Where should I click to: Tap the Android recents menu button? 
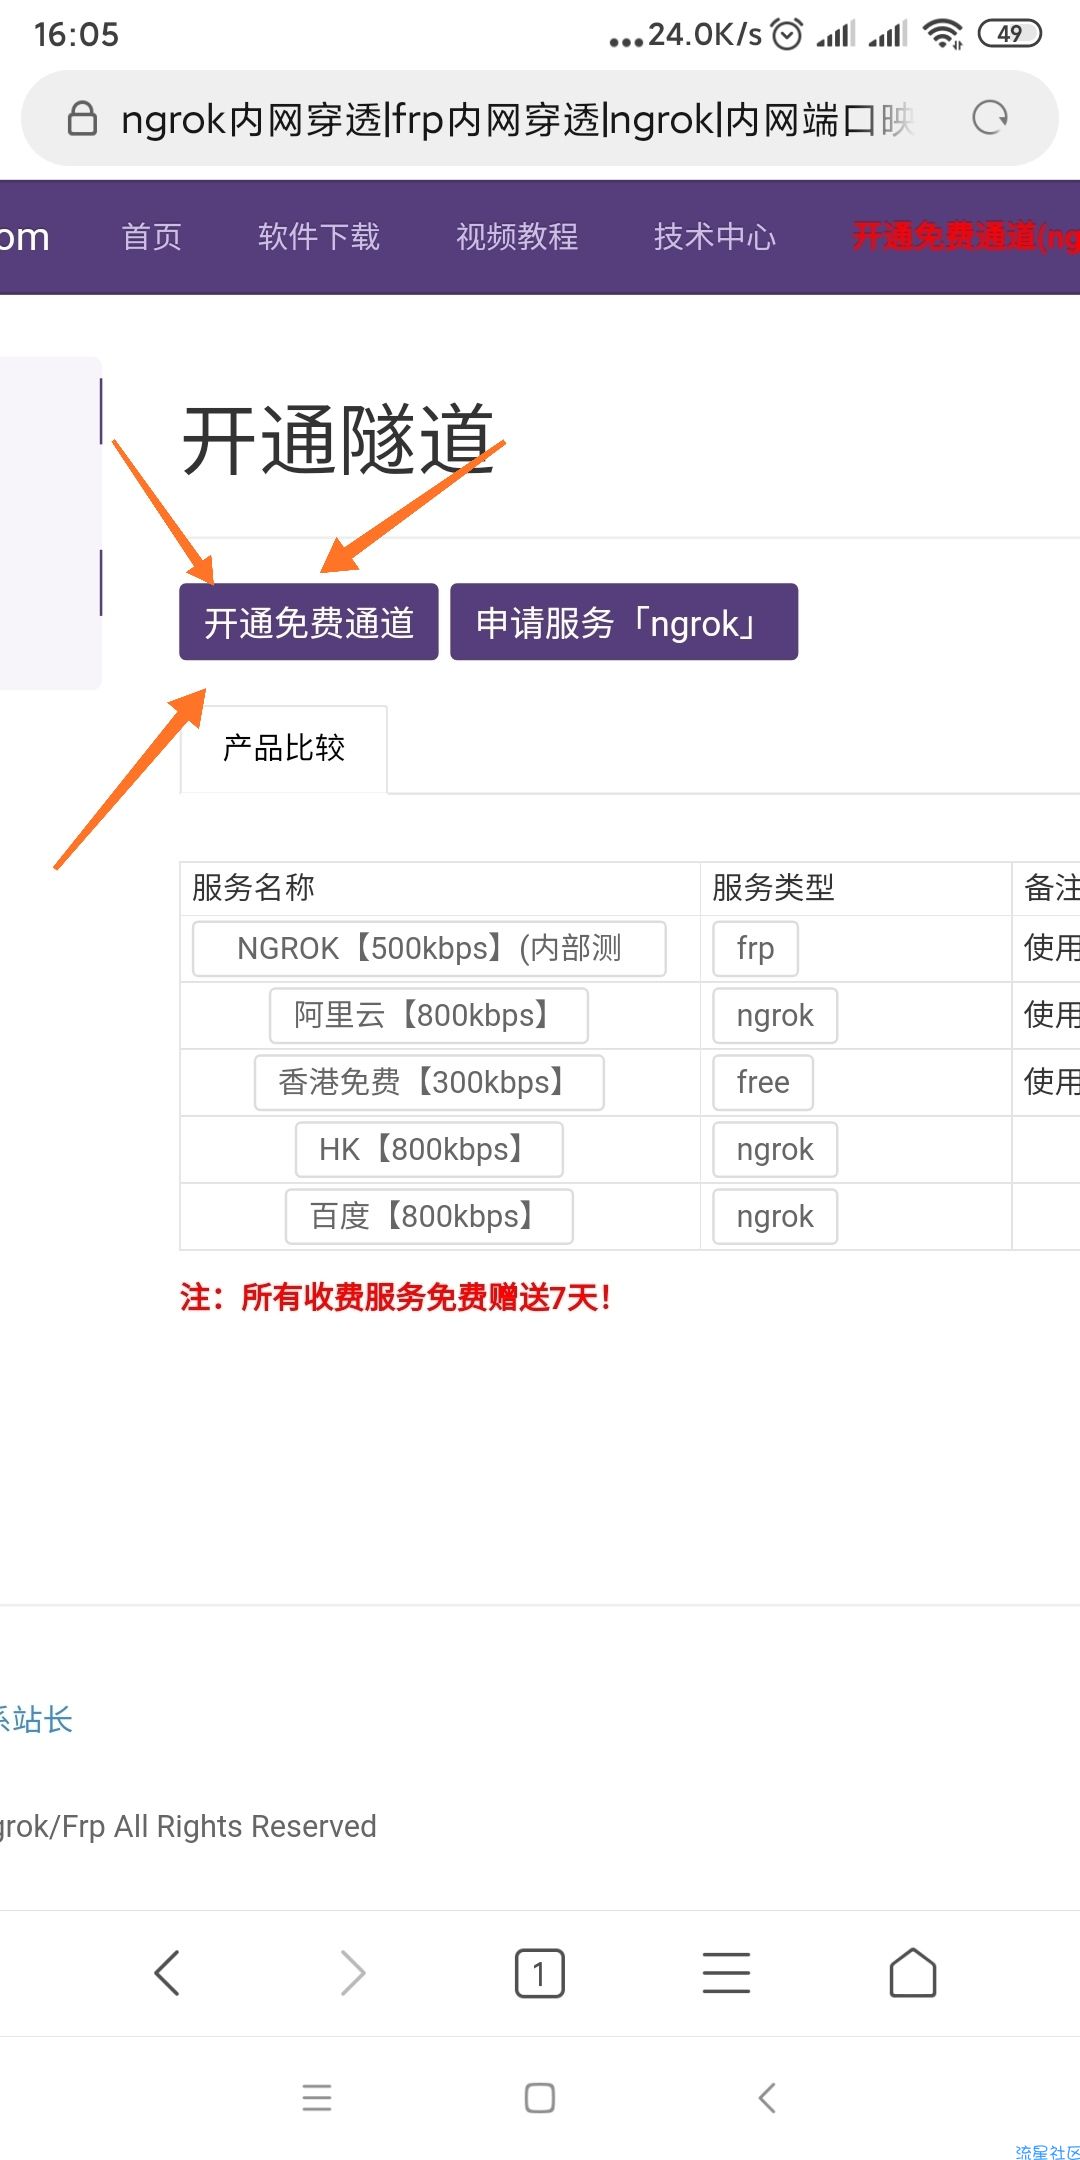click(317, 2097)
